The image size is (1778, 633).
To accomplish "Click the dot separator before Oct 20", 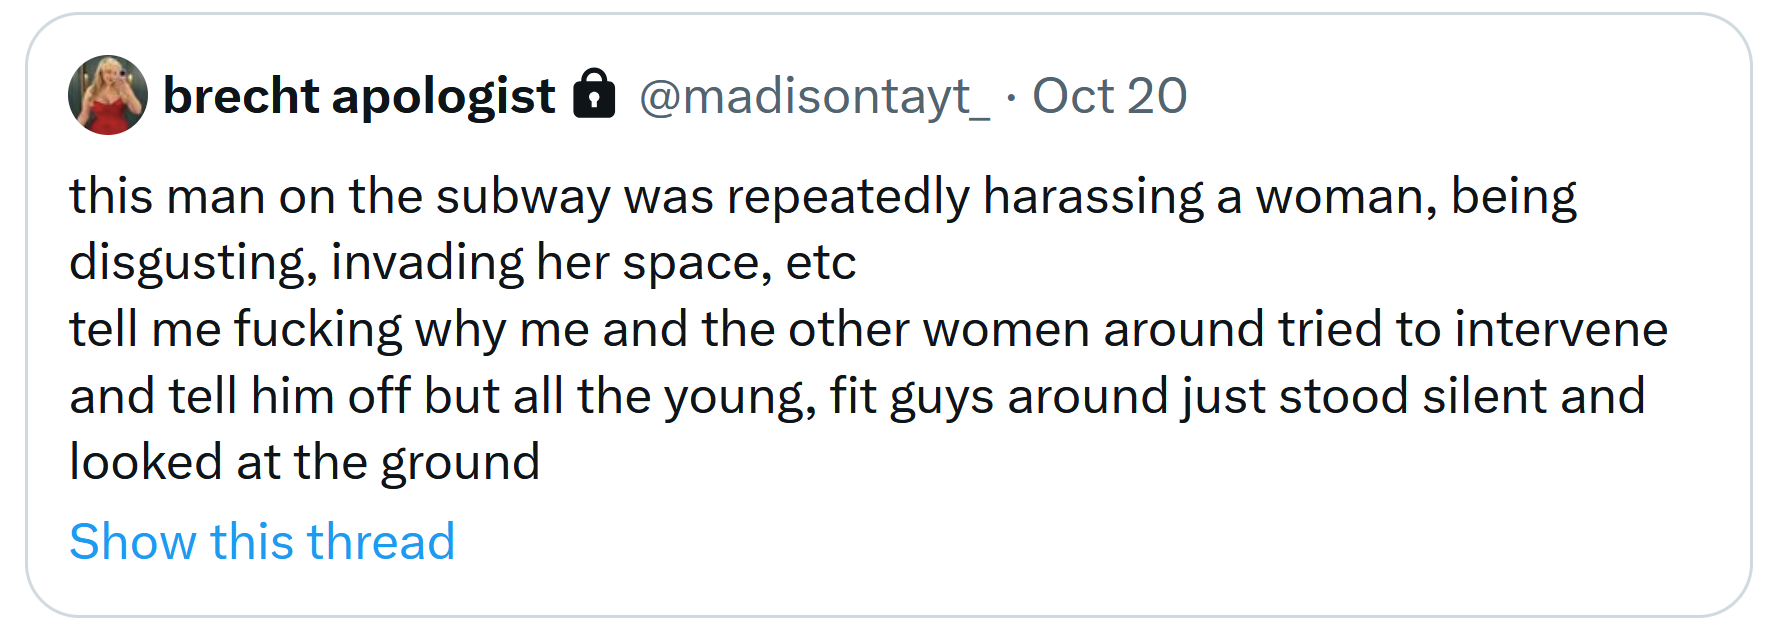I will [1011, 97].
